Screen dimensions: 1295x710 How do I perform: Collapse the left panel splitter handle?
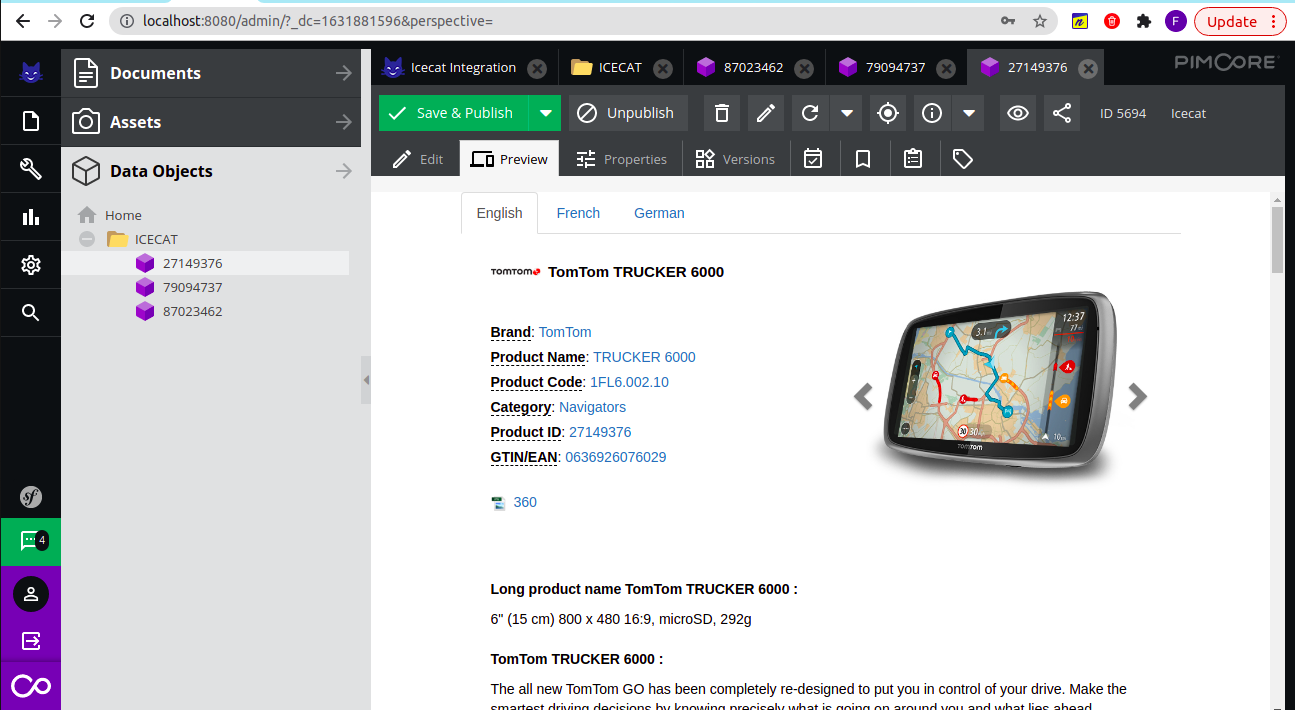tap(366, 380)
